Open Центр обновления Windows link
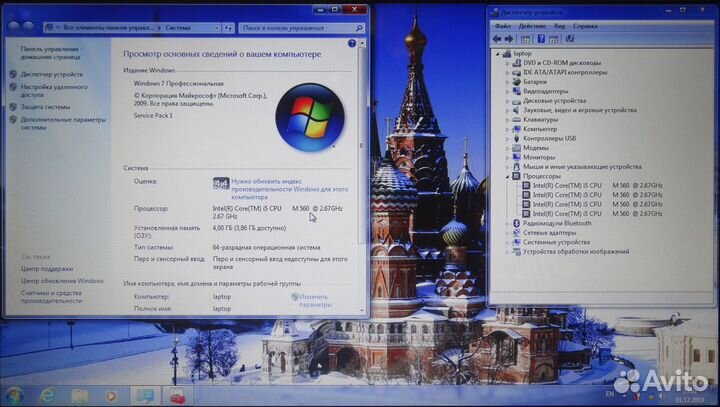This screenshot has height=407, width=720. 62,281
